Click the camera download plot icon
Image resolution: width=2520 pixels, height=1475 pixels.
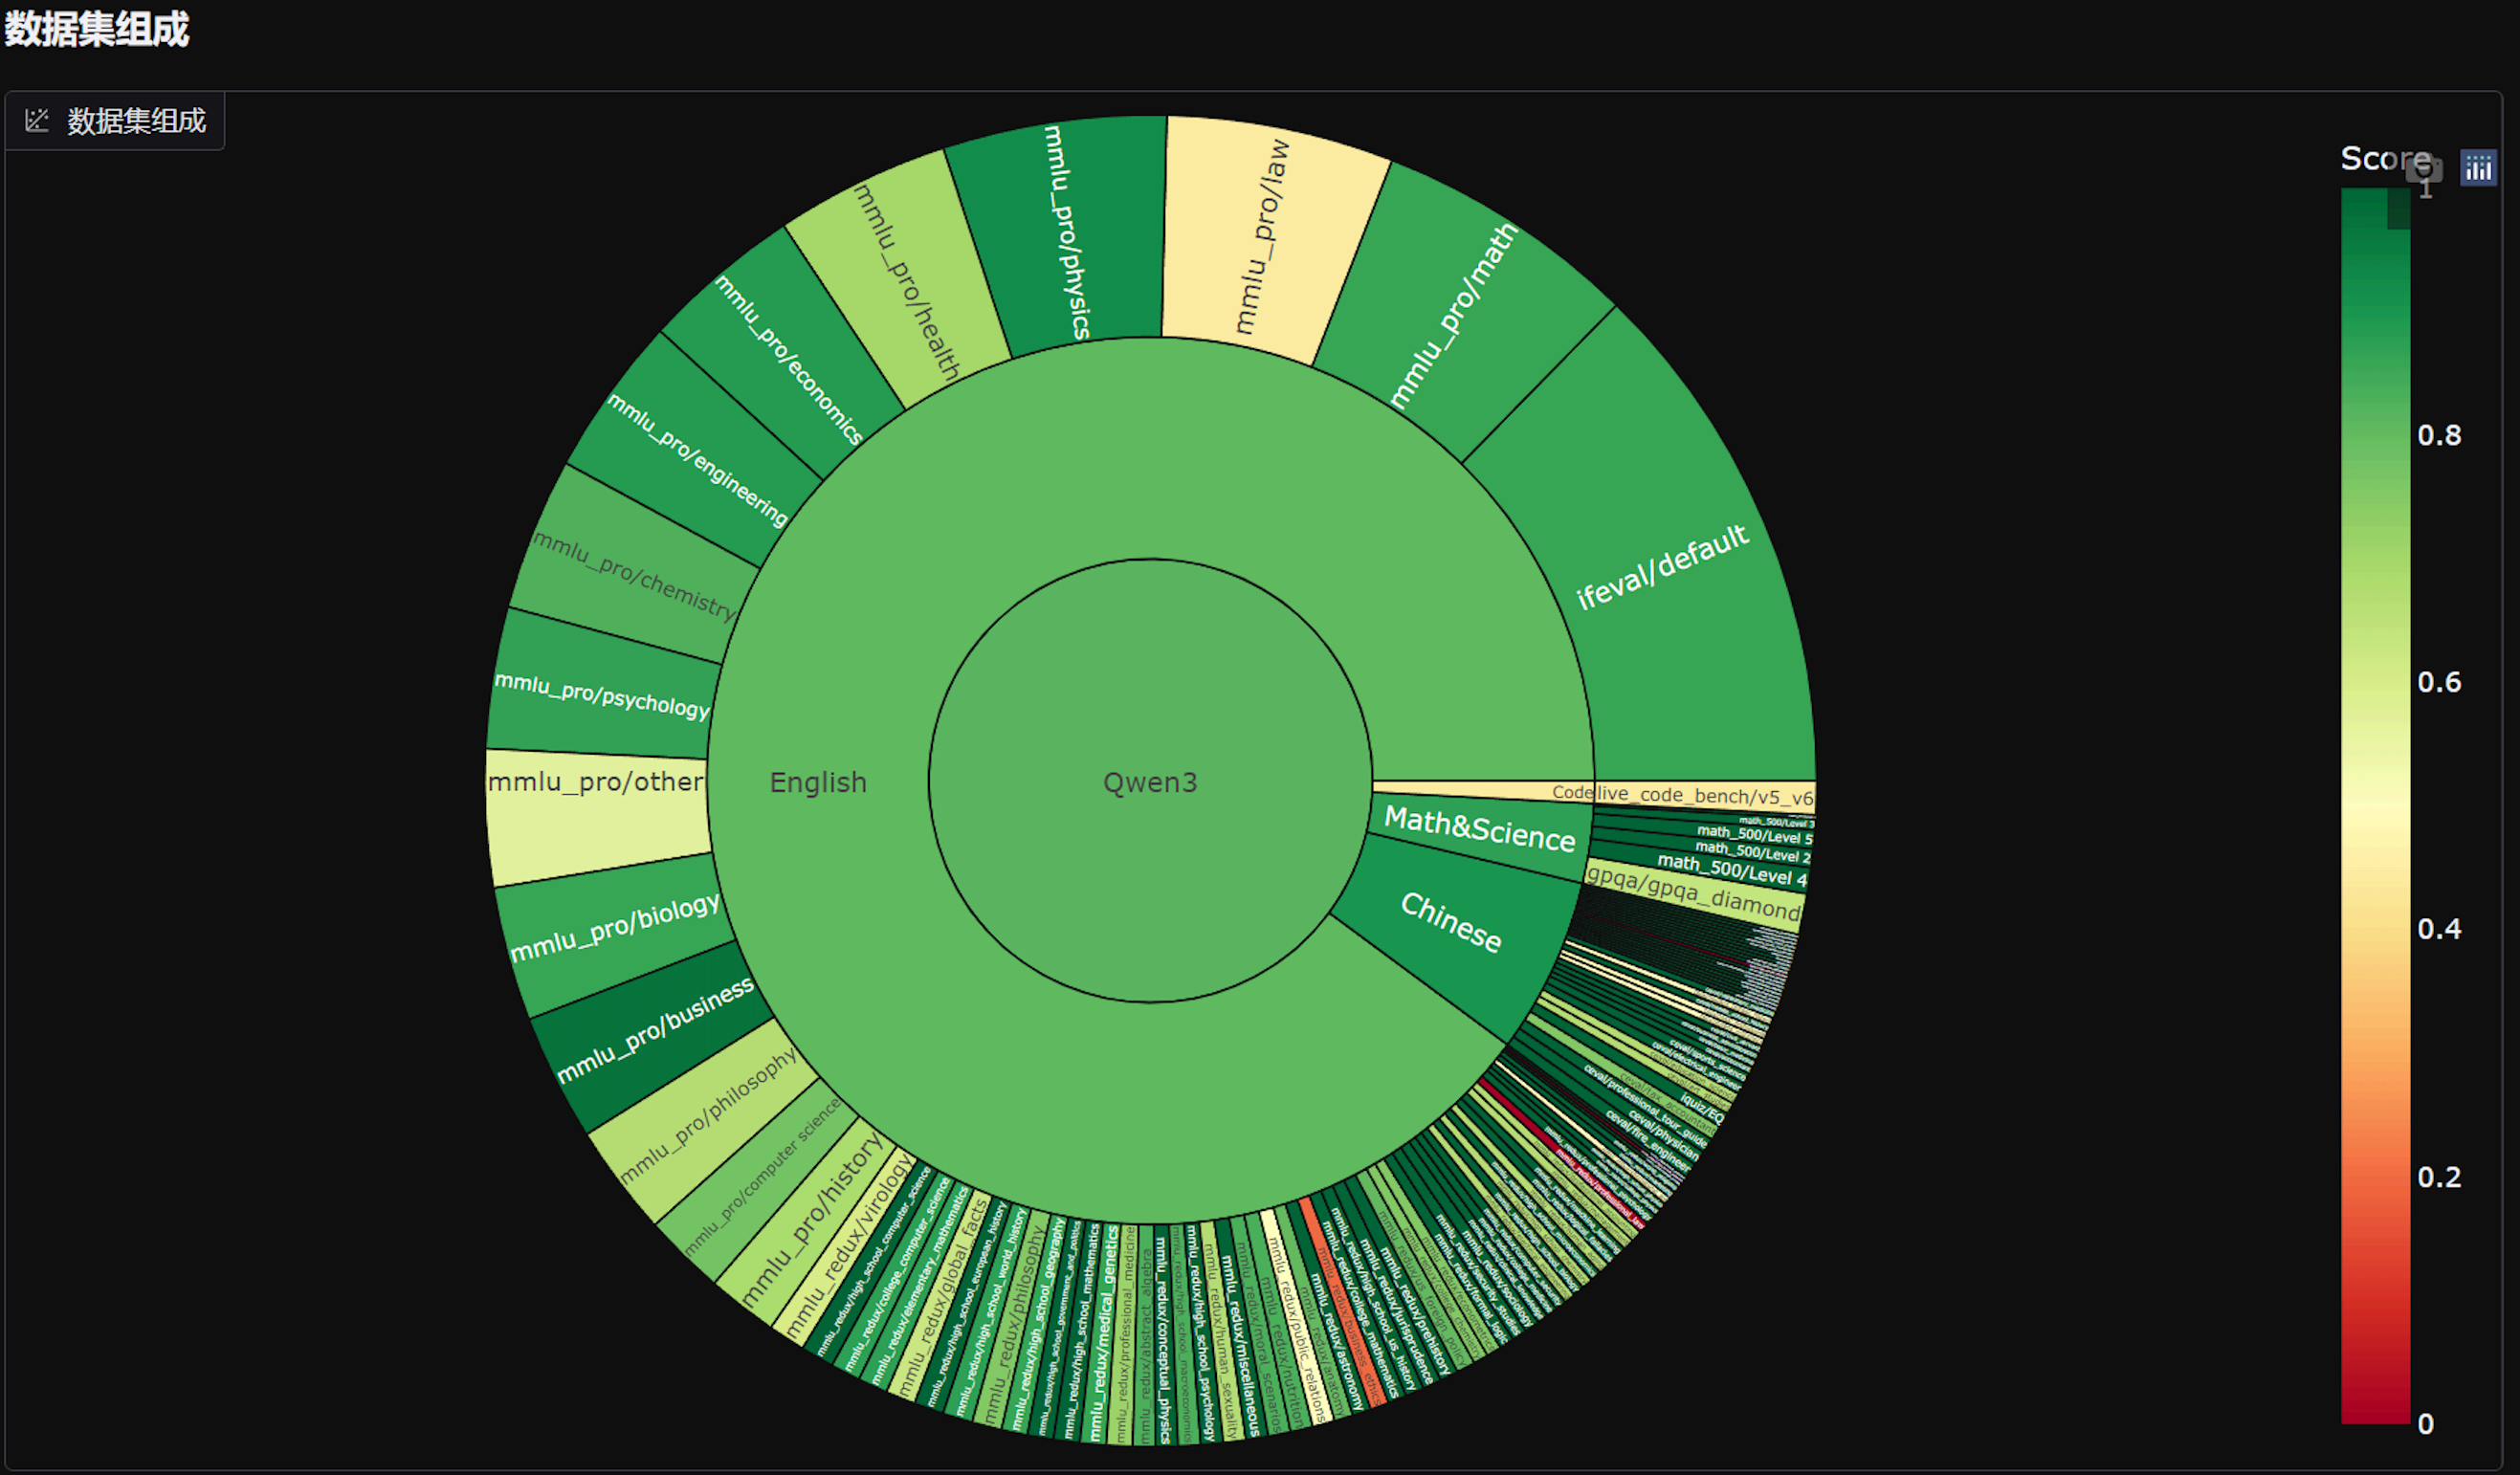point(2424,168)
